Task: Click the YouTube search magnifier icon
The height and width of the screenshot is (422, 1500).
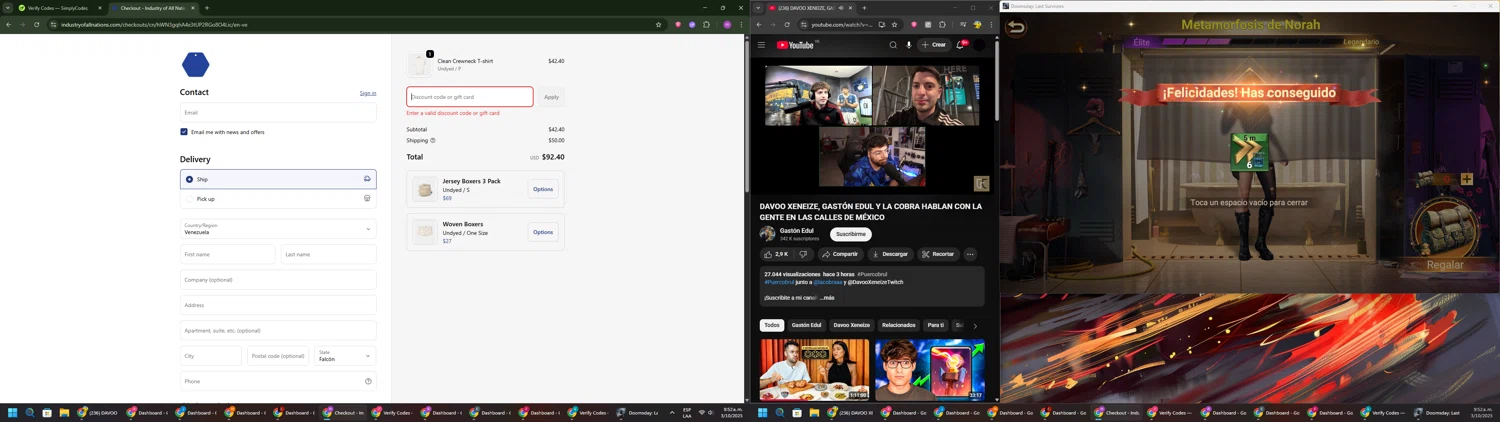Action: pyautogui.click(x=893, y=45)
